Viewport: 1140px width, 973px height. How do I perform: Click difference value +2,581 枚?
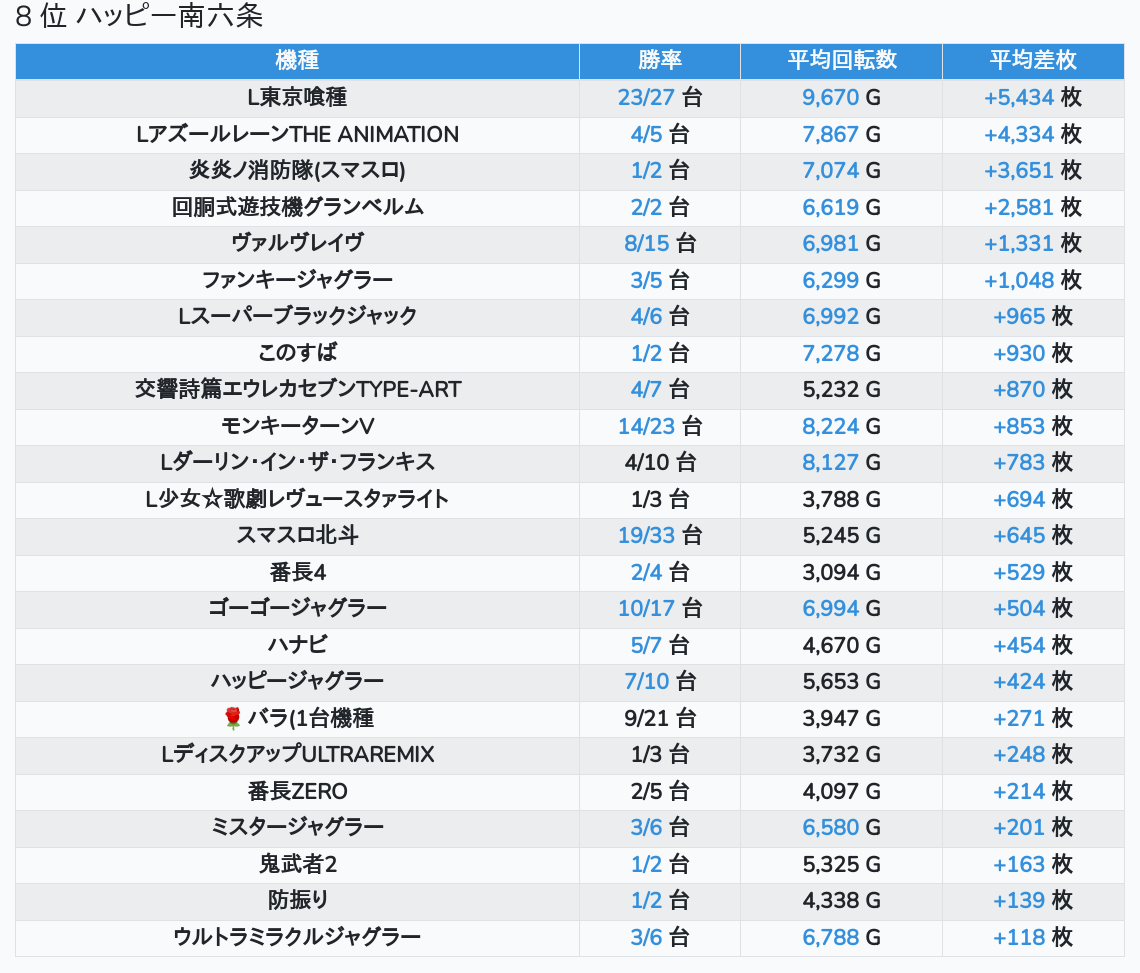(x=1033, y=207)
